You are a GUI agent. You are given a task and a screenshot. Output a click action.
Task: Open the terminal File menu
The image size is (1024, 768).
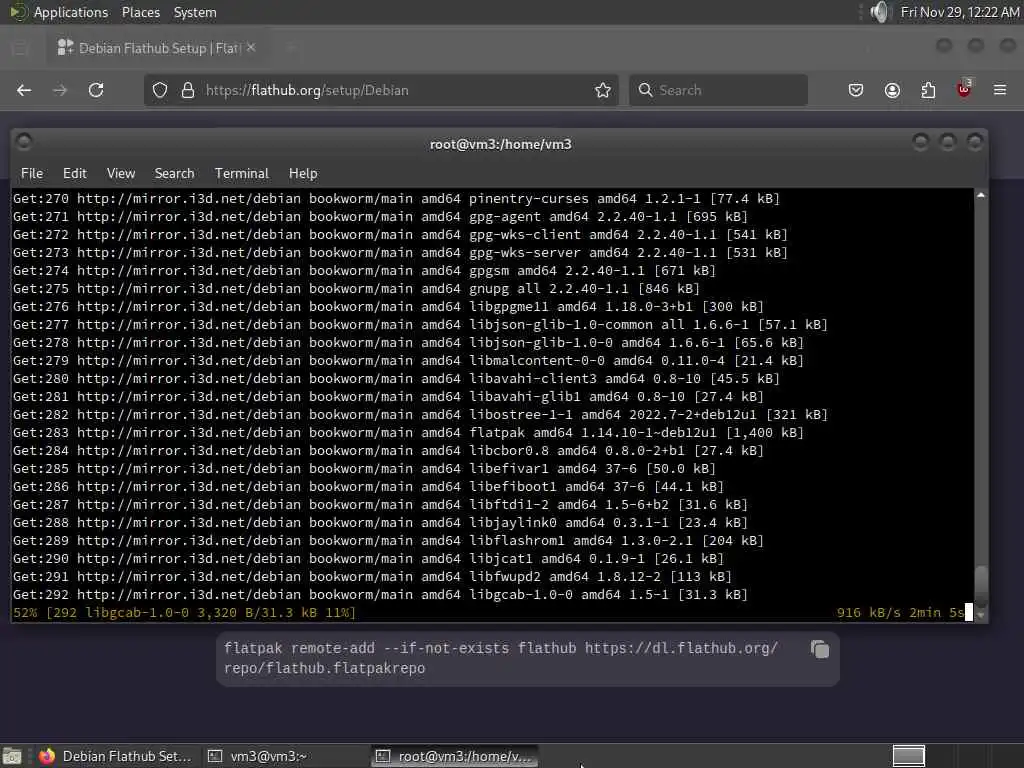click(32, 173)
